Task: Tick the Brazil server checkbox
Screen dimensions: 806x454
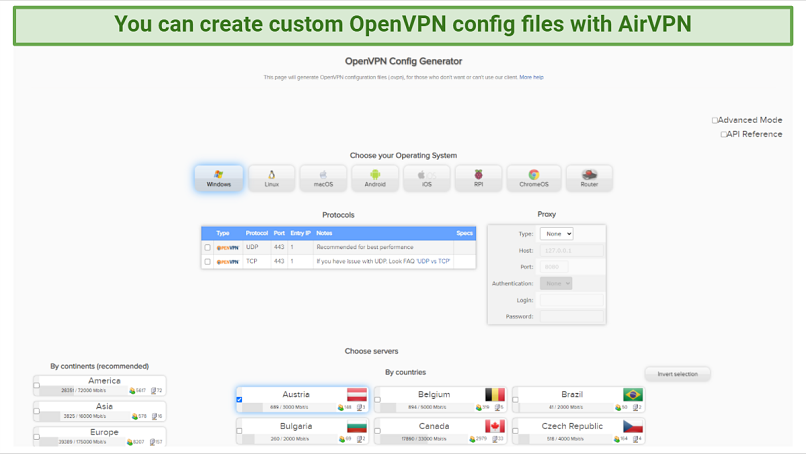Action: [x=515, y=399]
